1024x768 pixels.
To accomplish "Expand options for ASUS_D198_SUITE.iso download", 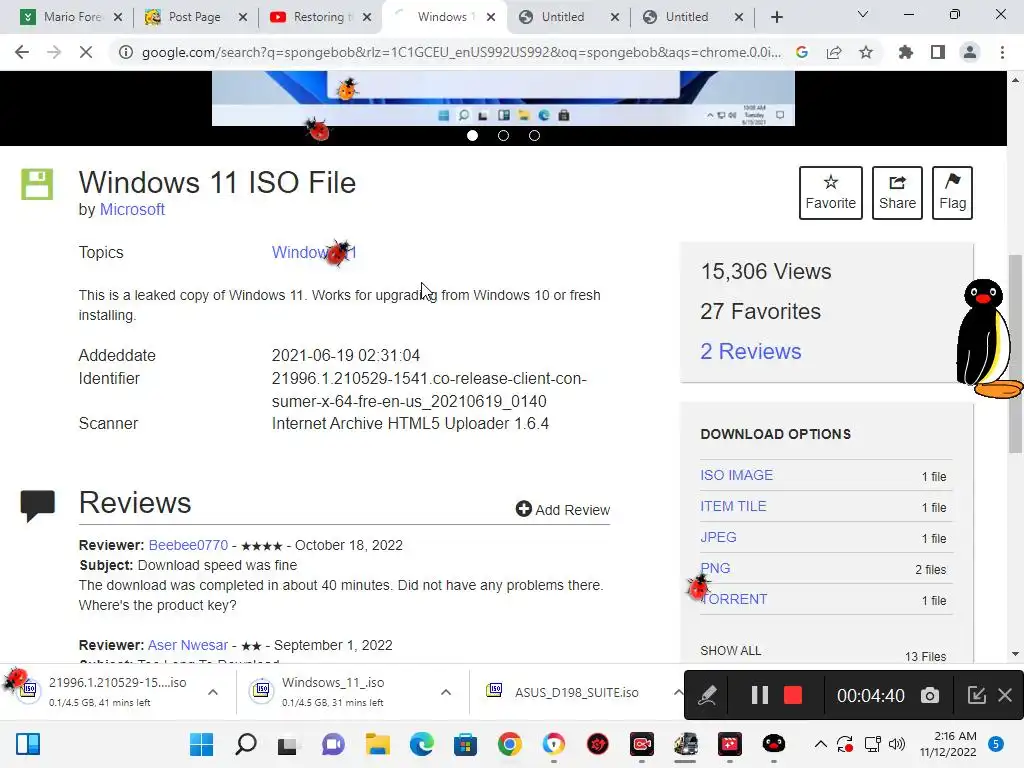I will 678,692.
